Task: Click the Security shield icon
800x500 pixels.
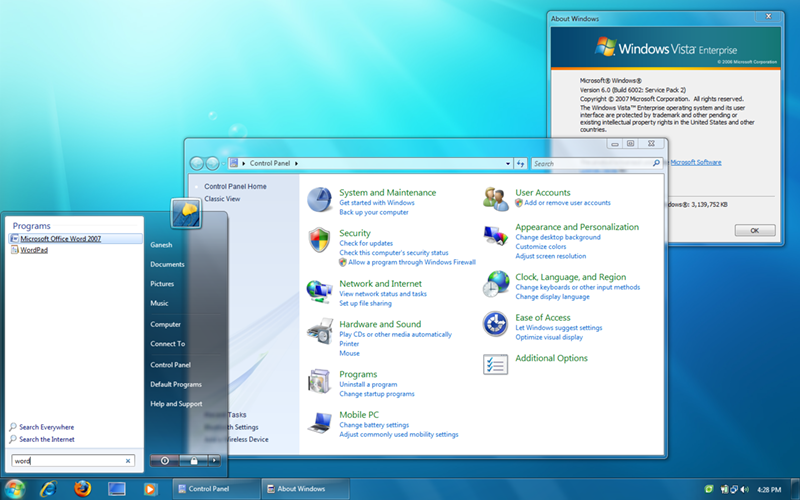Action: pyautogui.click(x=320, y=241)
